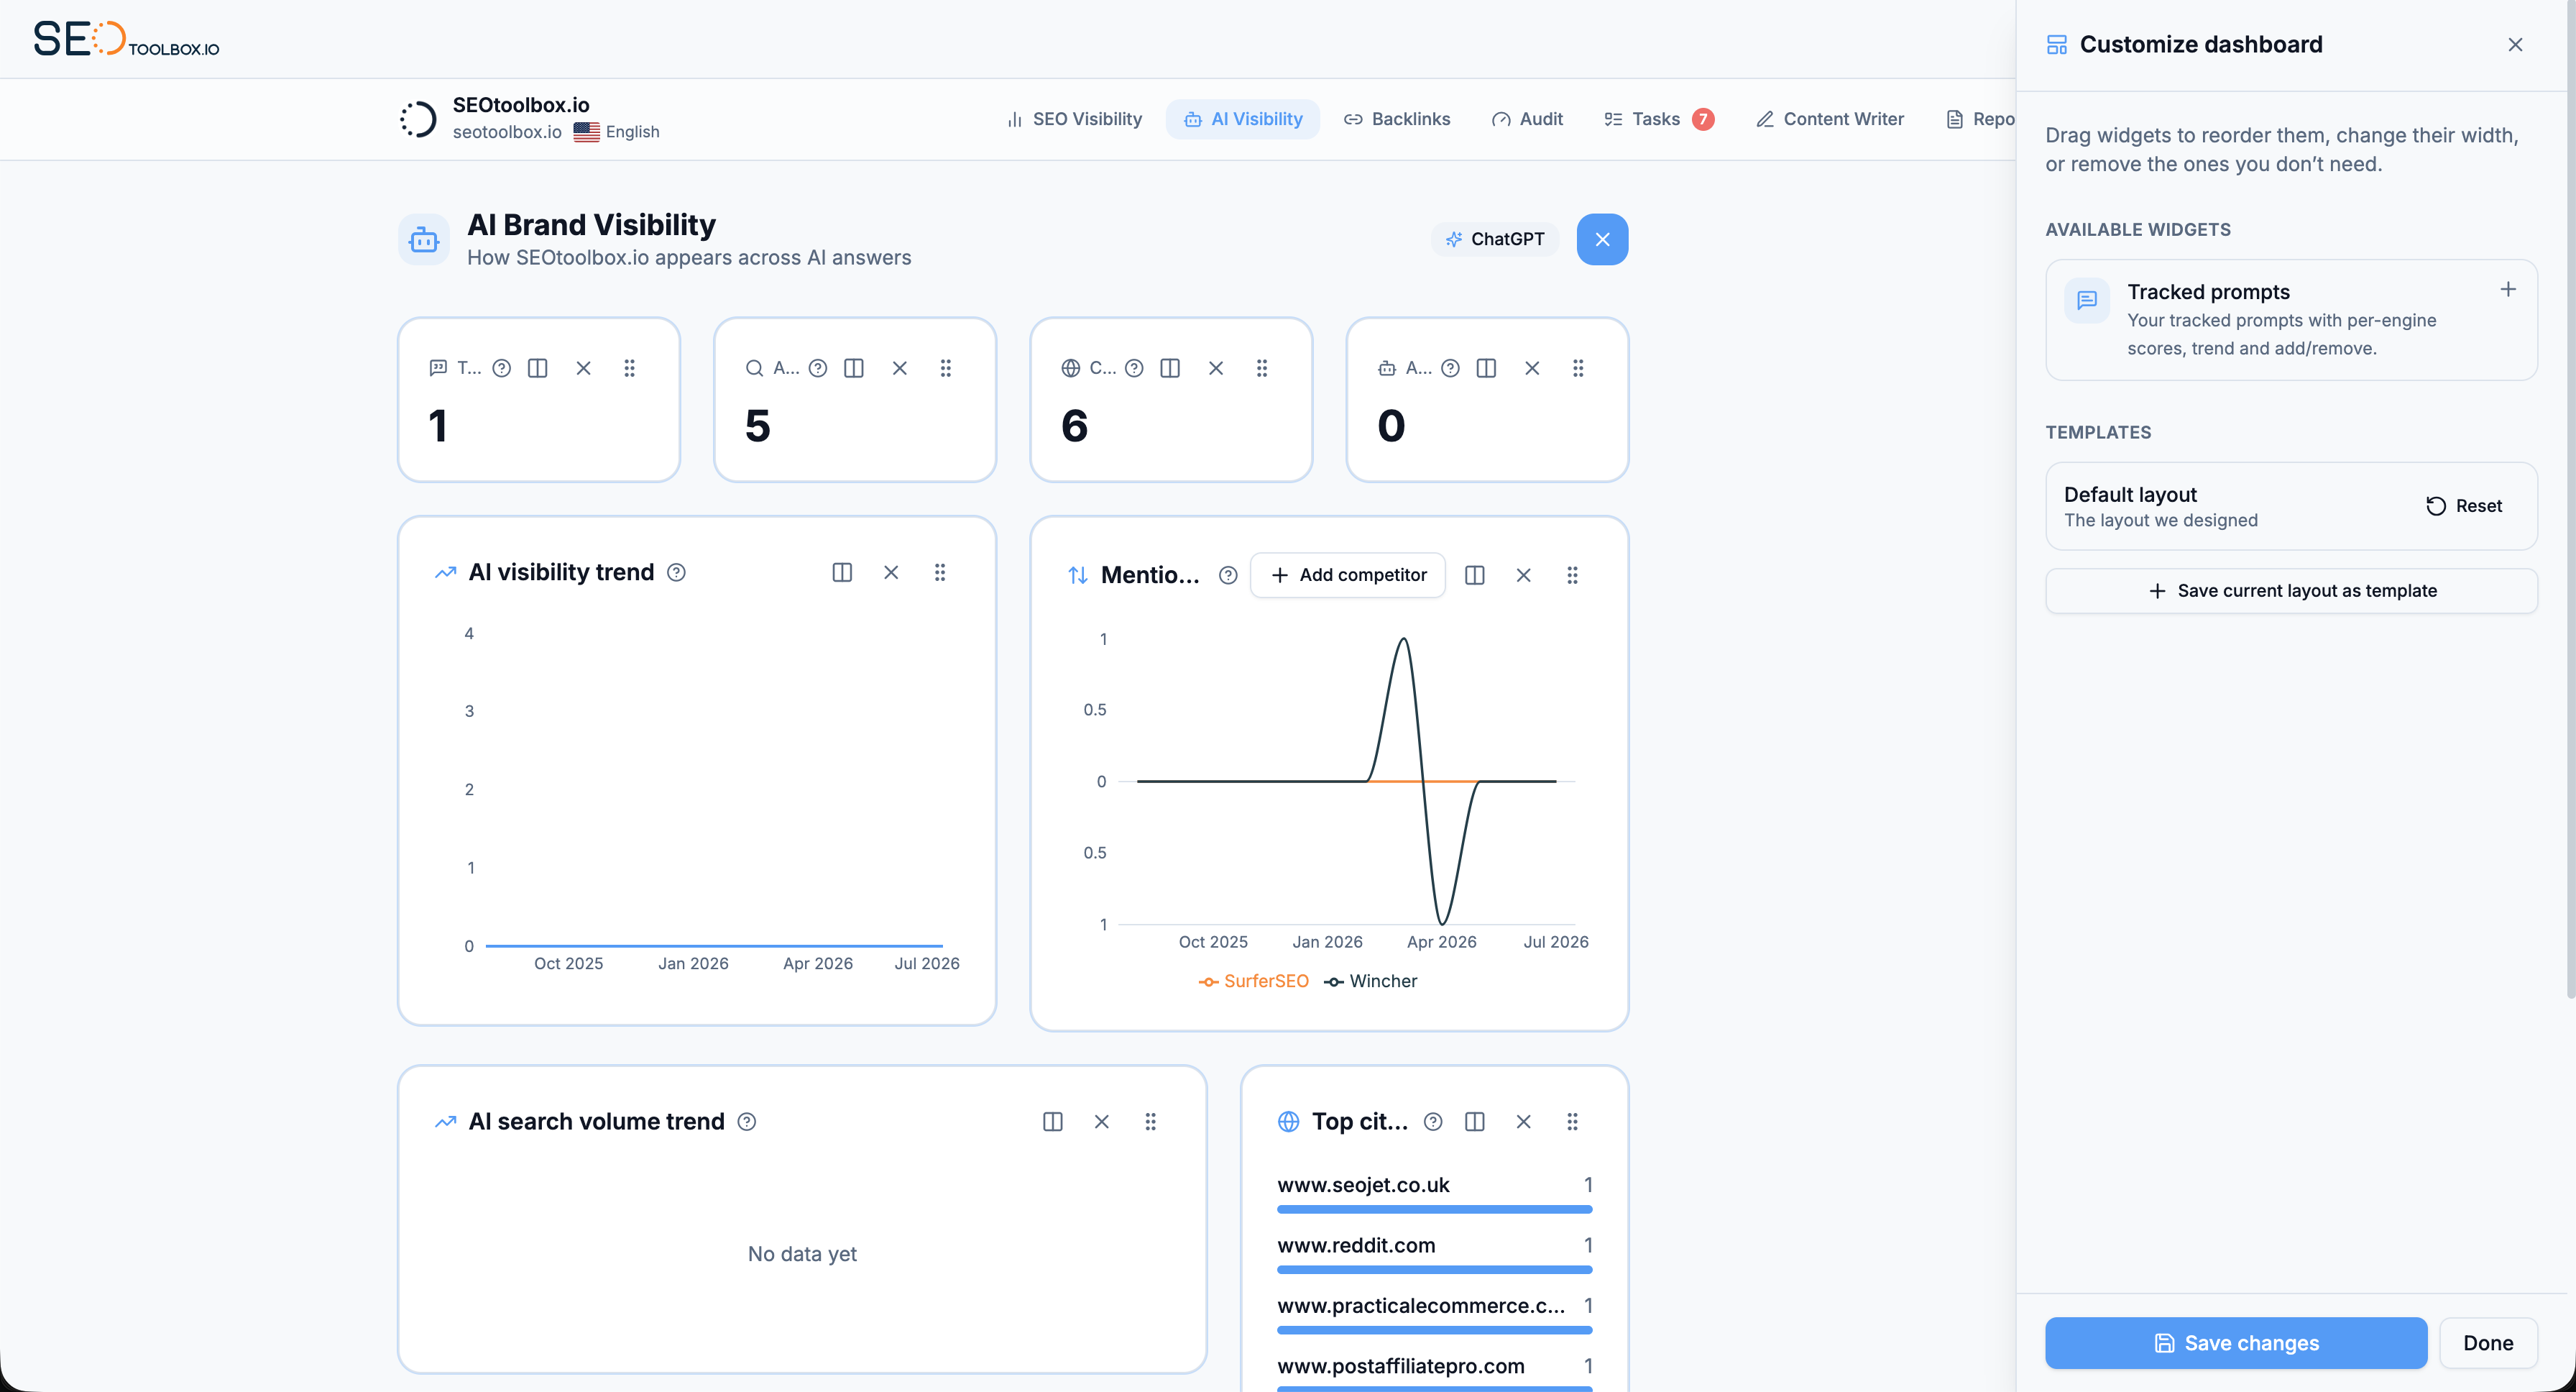The image size is (2576, 1392).
Task: Change width of Top citations widget
Action: click(x=1474, y=1122)
